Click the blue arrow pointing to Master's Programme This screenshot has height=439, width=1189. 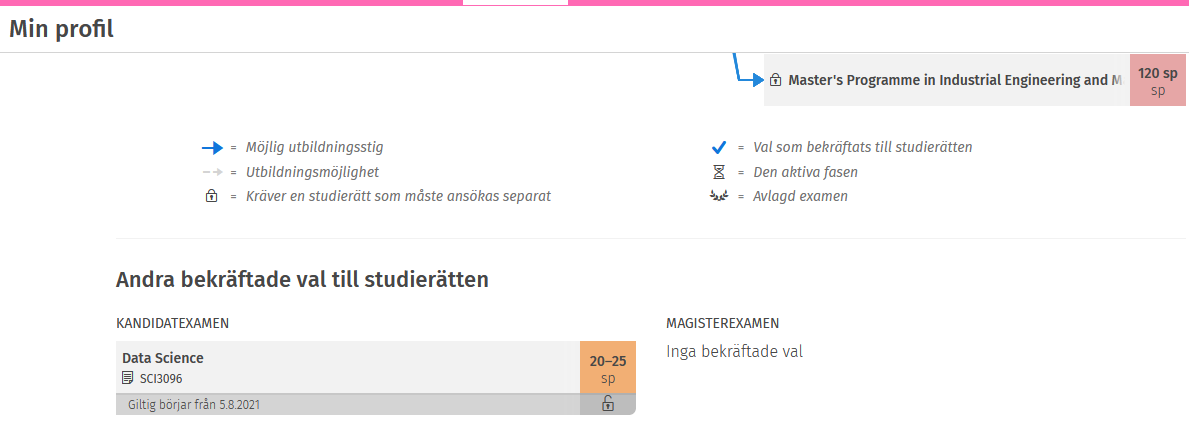click(x=748, y=78)
